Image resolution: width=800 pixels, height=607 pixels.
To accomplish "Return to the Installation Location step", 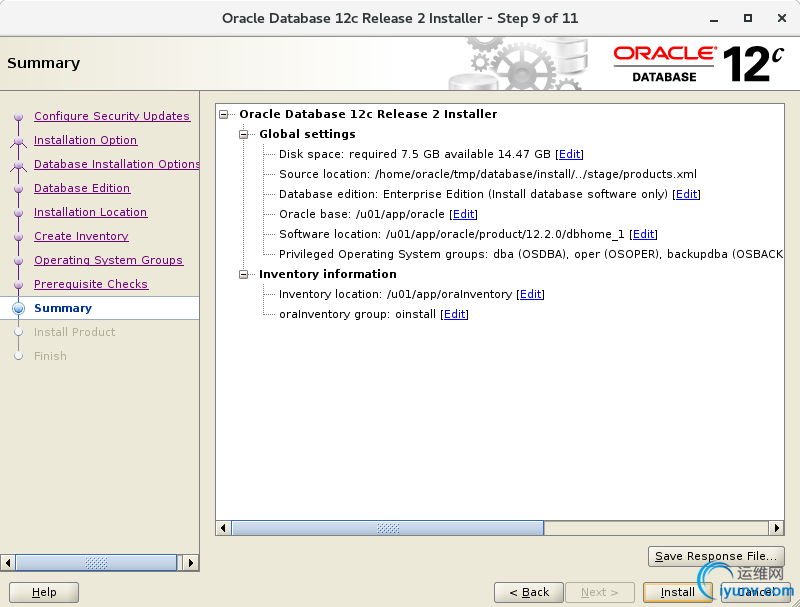I will (91, 212).
